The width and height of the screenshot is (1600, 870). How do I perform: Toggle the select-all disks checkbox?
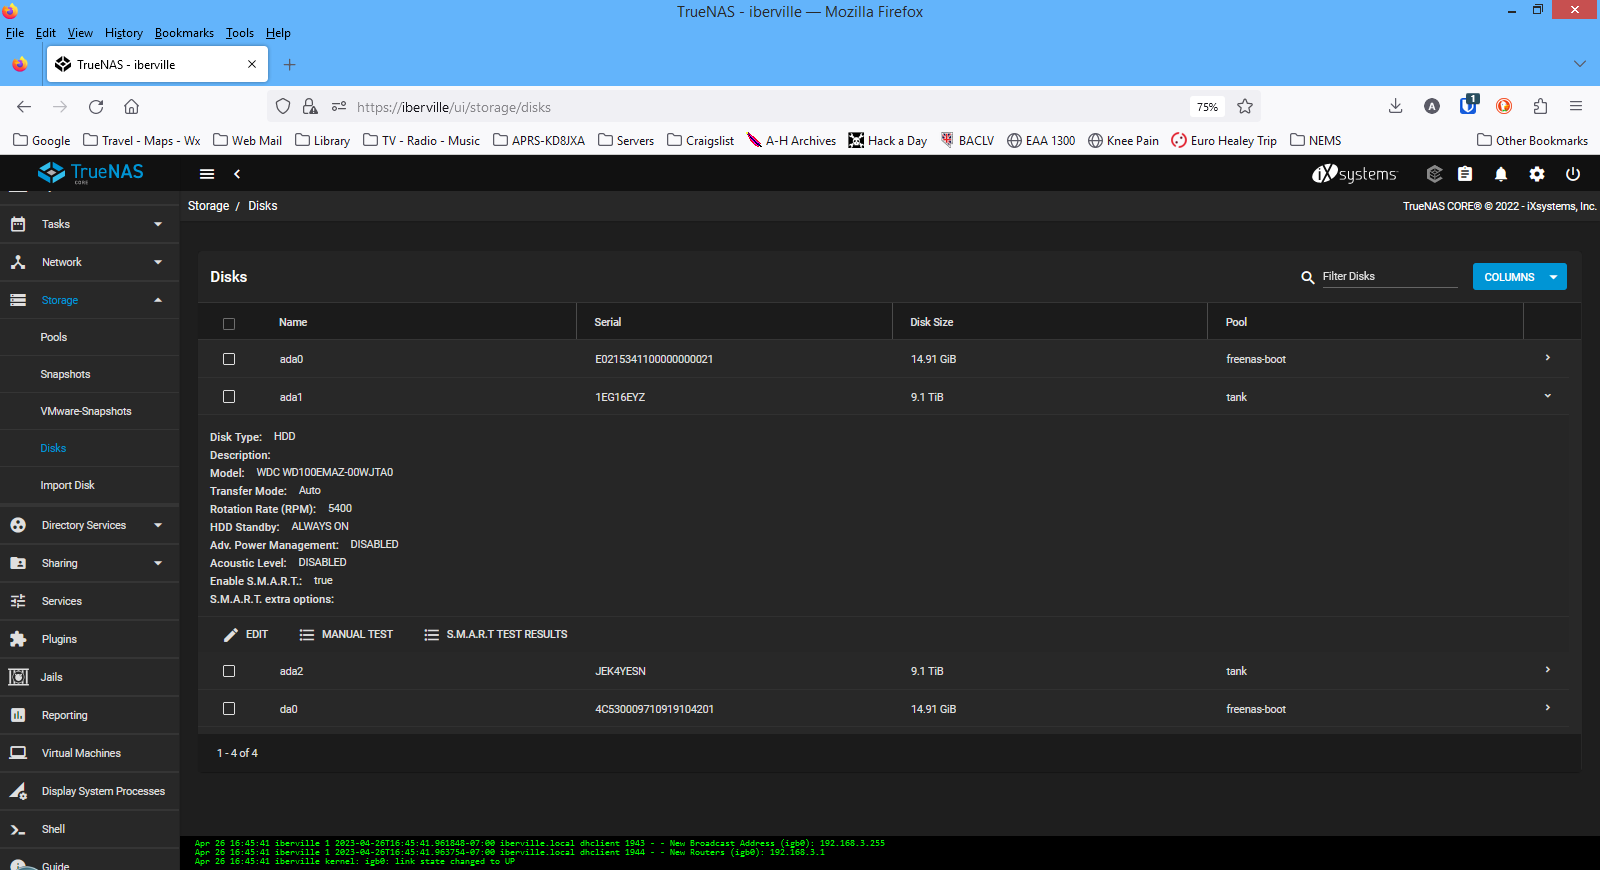[x=229, y=324]
